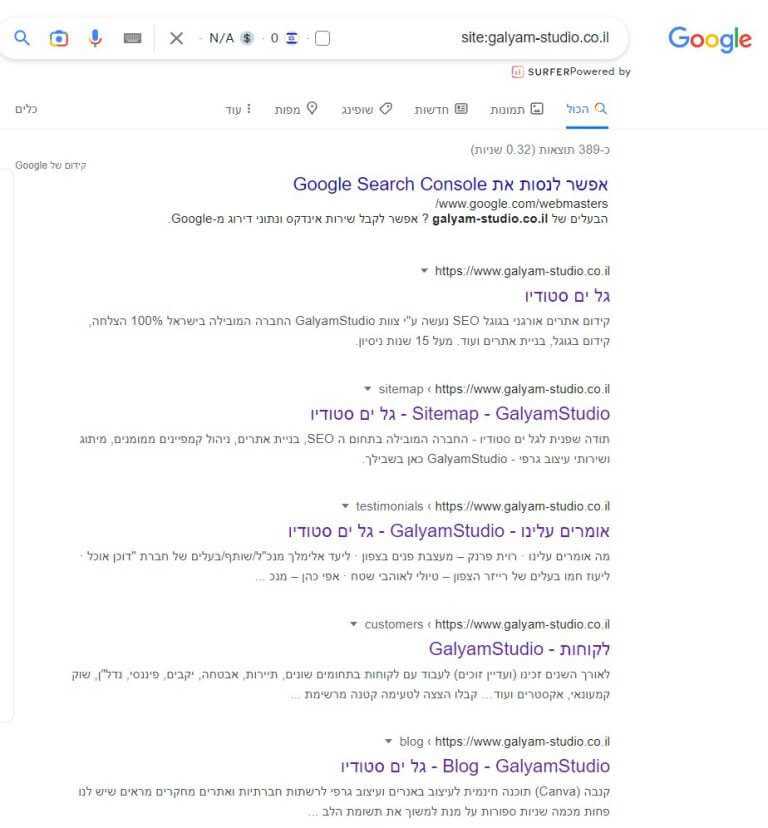Open the אומרים עלינו testimonials result
This screenshot has height=828, width=768.
tap(449, 531)
